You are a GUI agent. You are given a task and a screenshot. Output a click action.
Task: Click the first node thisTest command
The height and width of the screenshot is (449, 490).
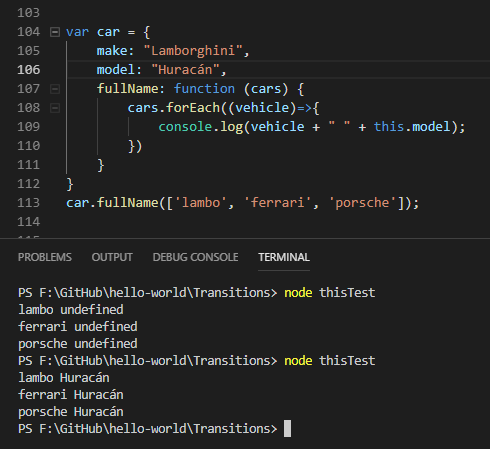(330, 293)
